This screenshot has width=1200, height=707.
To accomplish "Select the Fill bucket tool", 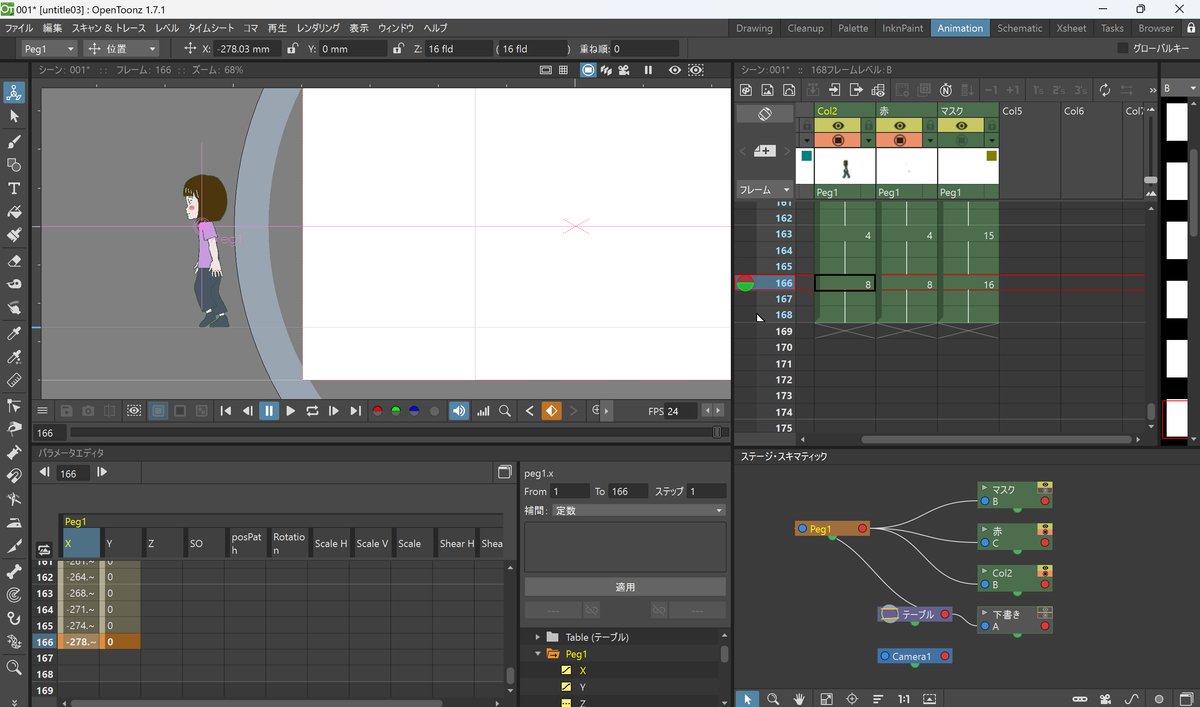I will (x=14, y=212).
